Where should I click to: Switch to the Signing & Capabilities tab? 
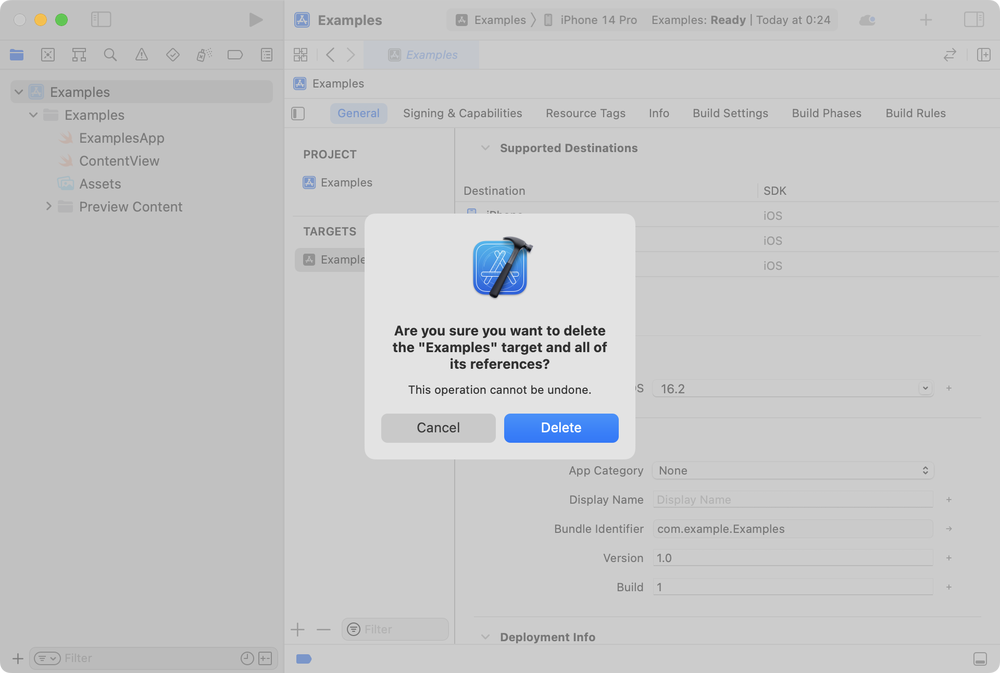[x=462, y=113]
